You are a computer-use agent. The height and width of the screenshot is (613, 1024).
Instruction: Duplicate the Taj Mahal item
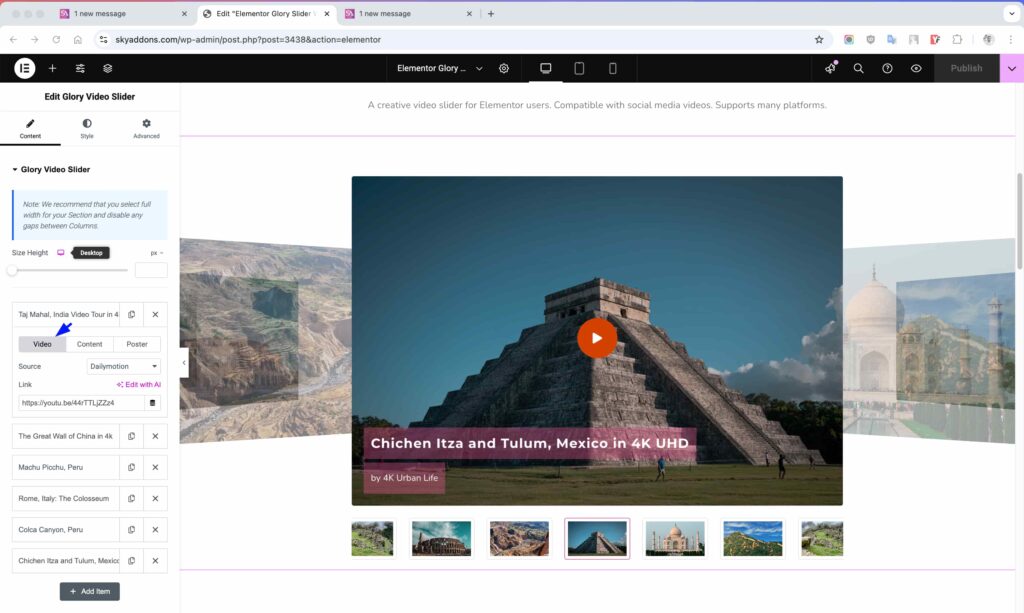click(x=131, y=315)
